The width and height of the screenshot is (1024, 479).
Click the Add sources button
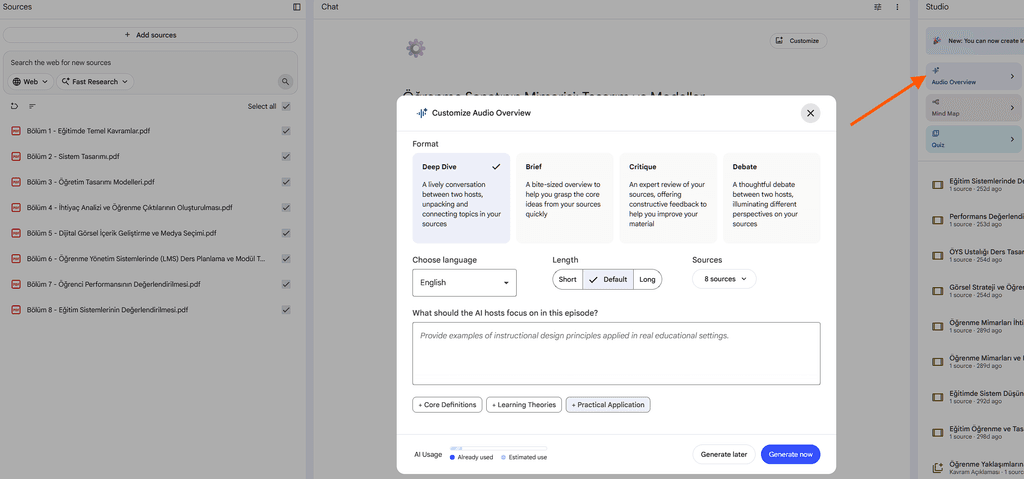point(150,35)
